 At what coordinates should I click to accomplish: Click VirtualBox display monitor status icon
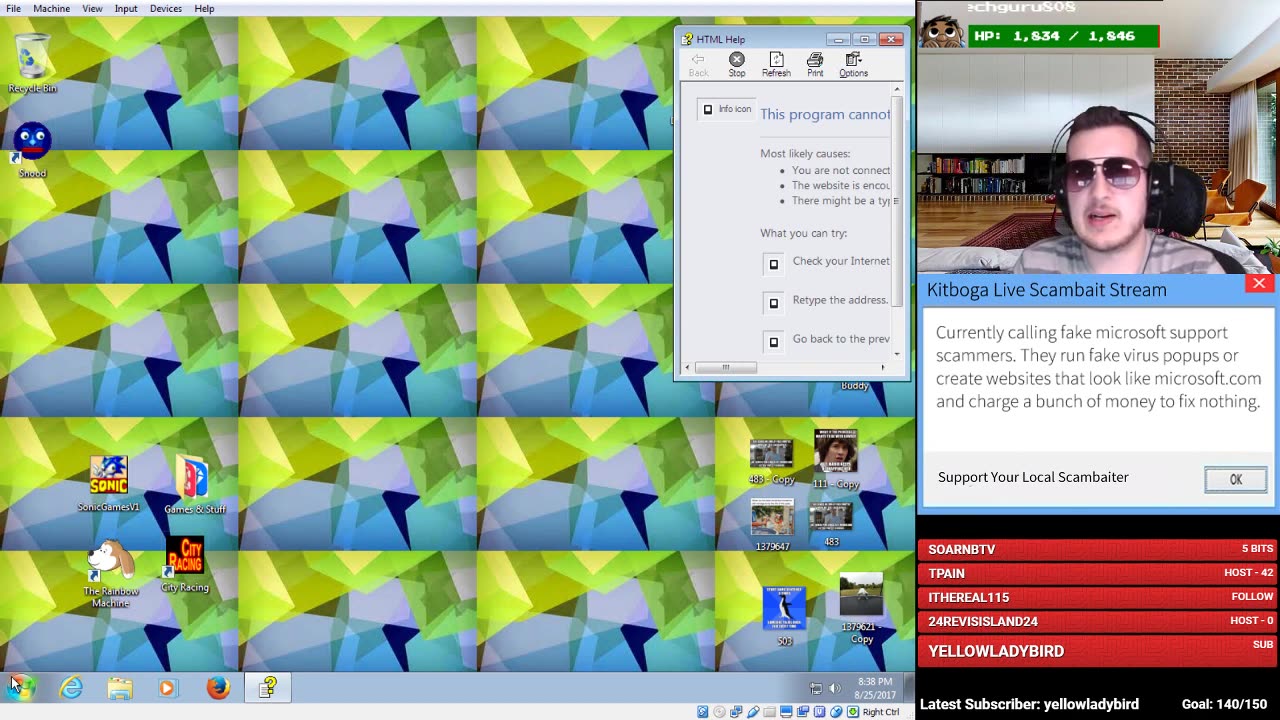pos(786,712)
